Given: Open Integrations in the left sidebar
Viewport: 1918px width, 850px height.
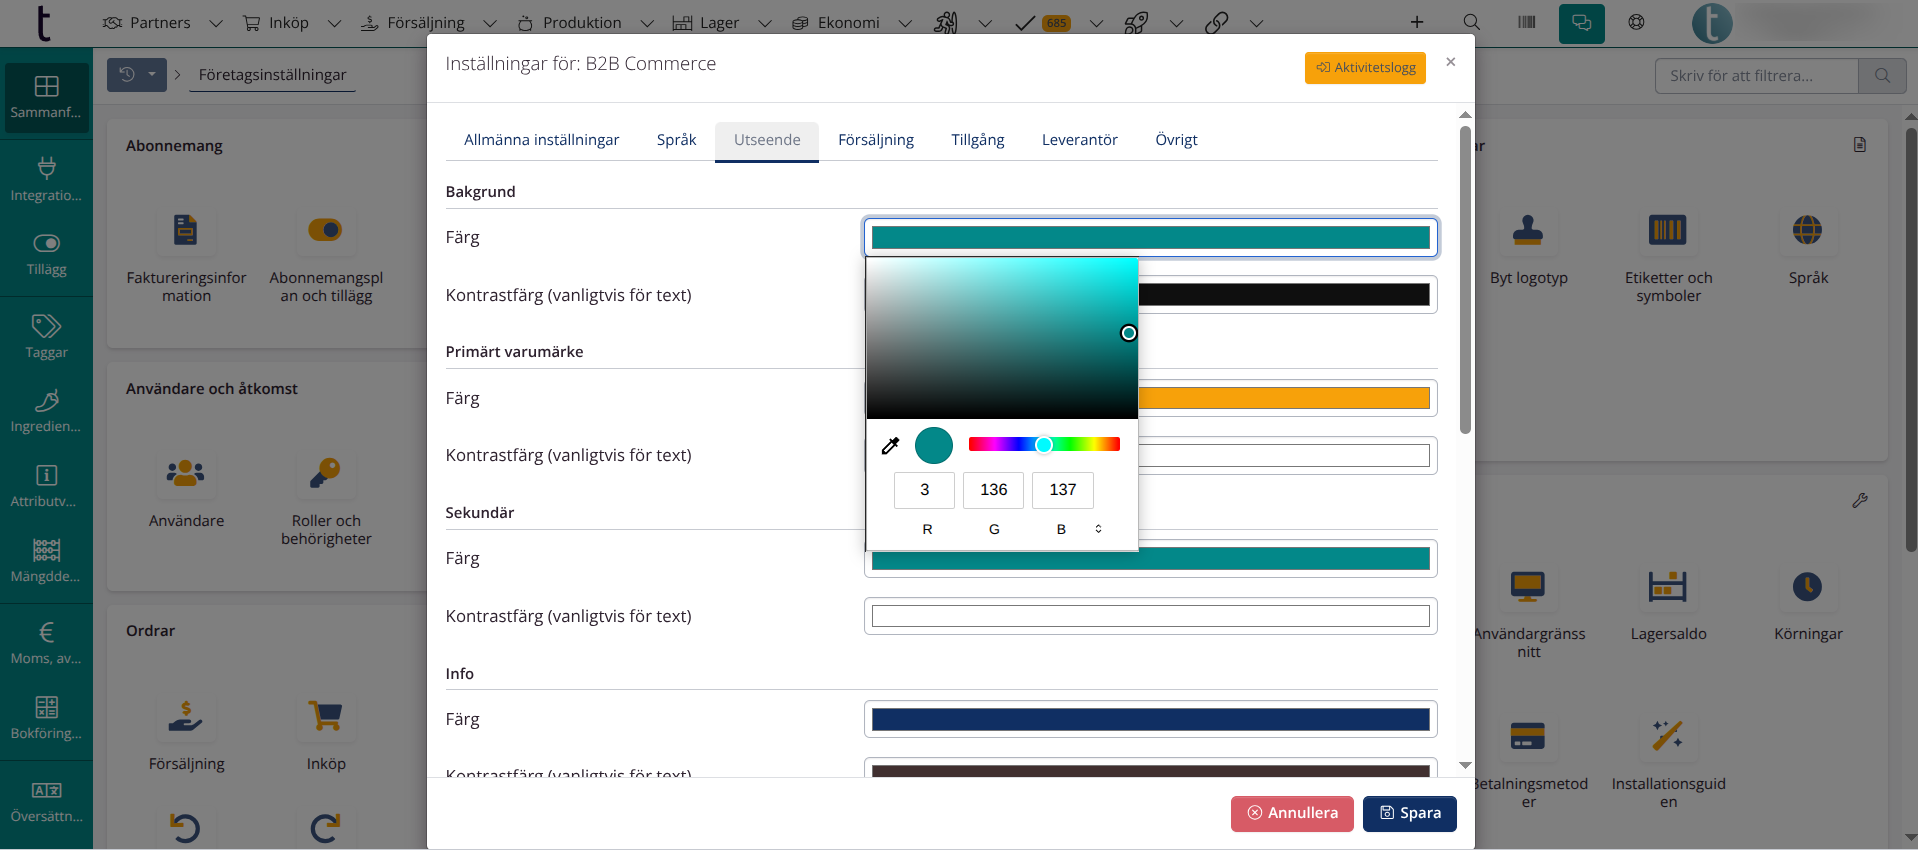Looking at the screenshot, I should coord(46,178).
